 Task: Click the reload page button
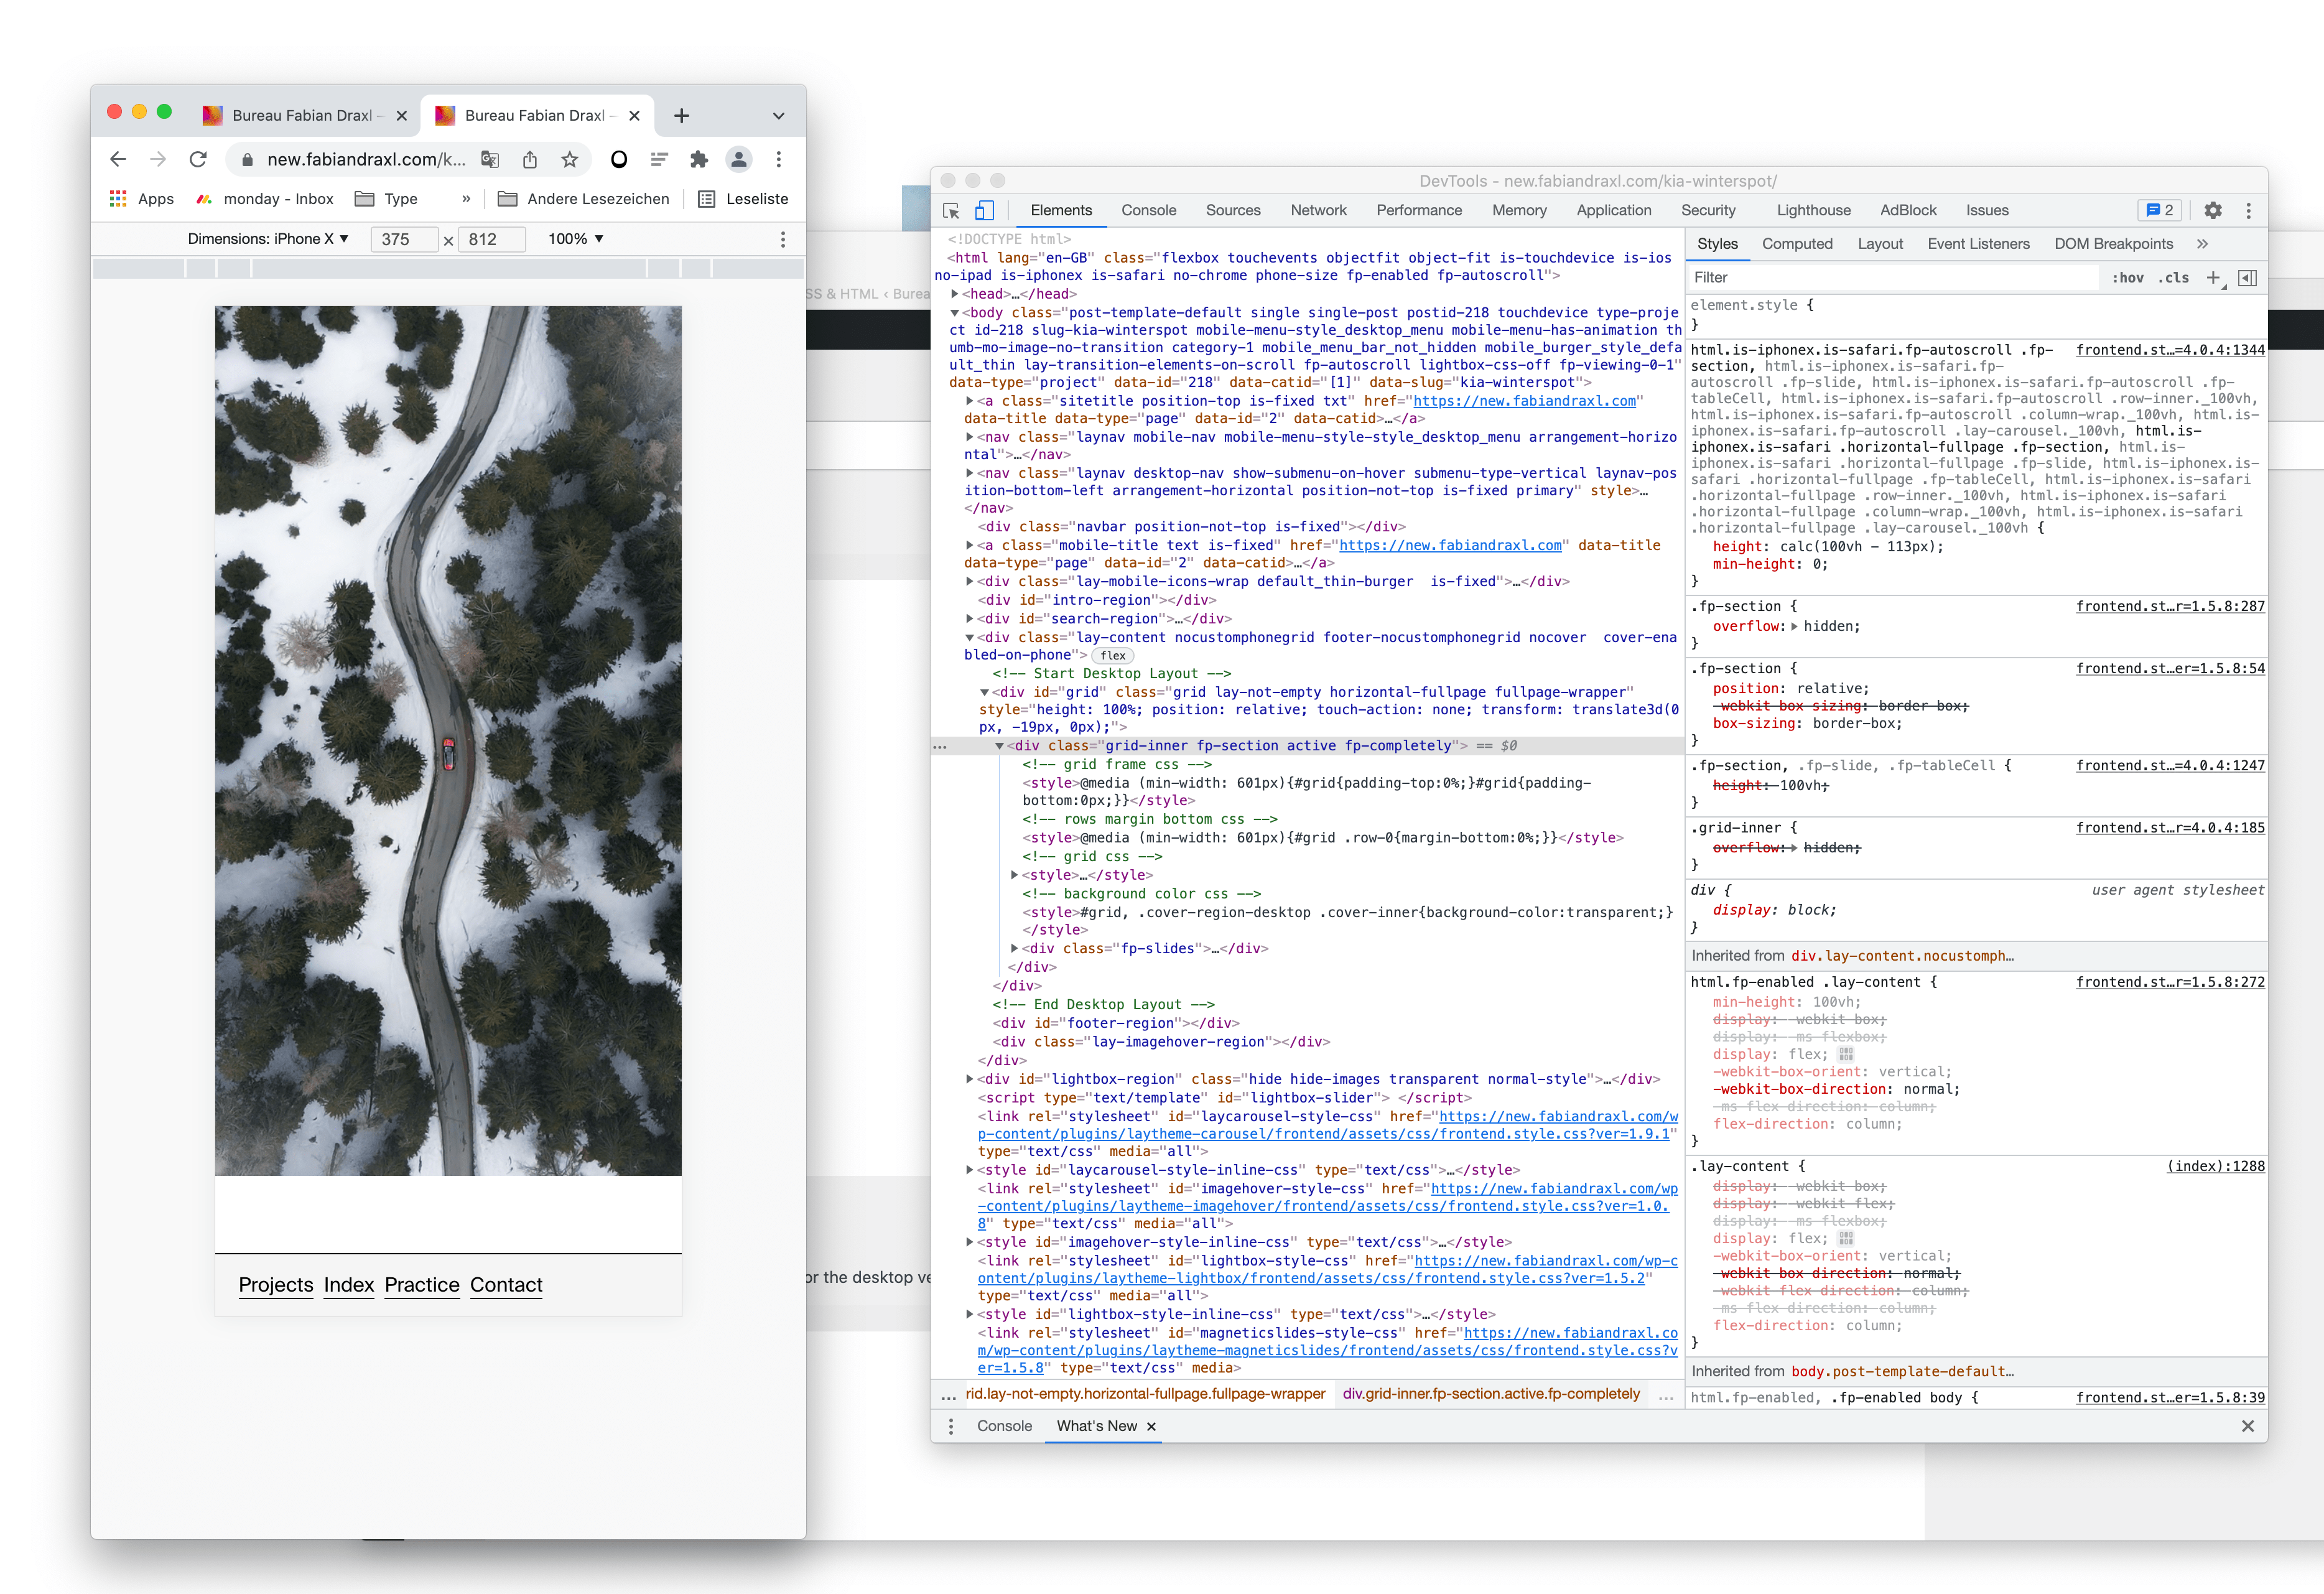(x=198, y=159)
